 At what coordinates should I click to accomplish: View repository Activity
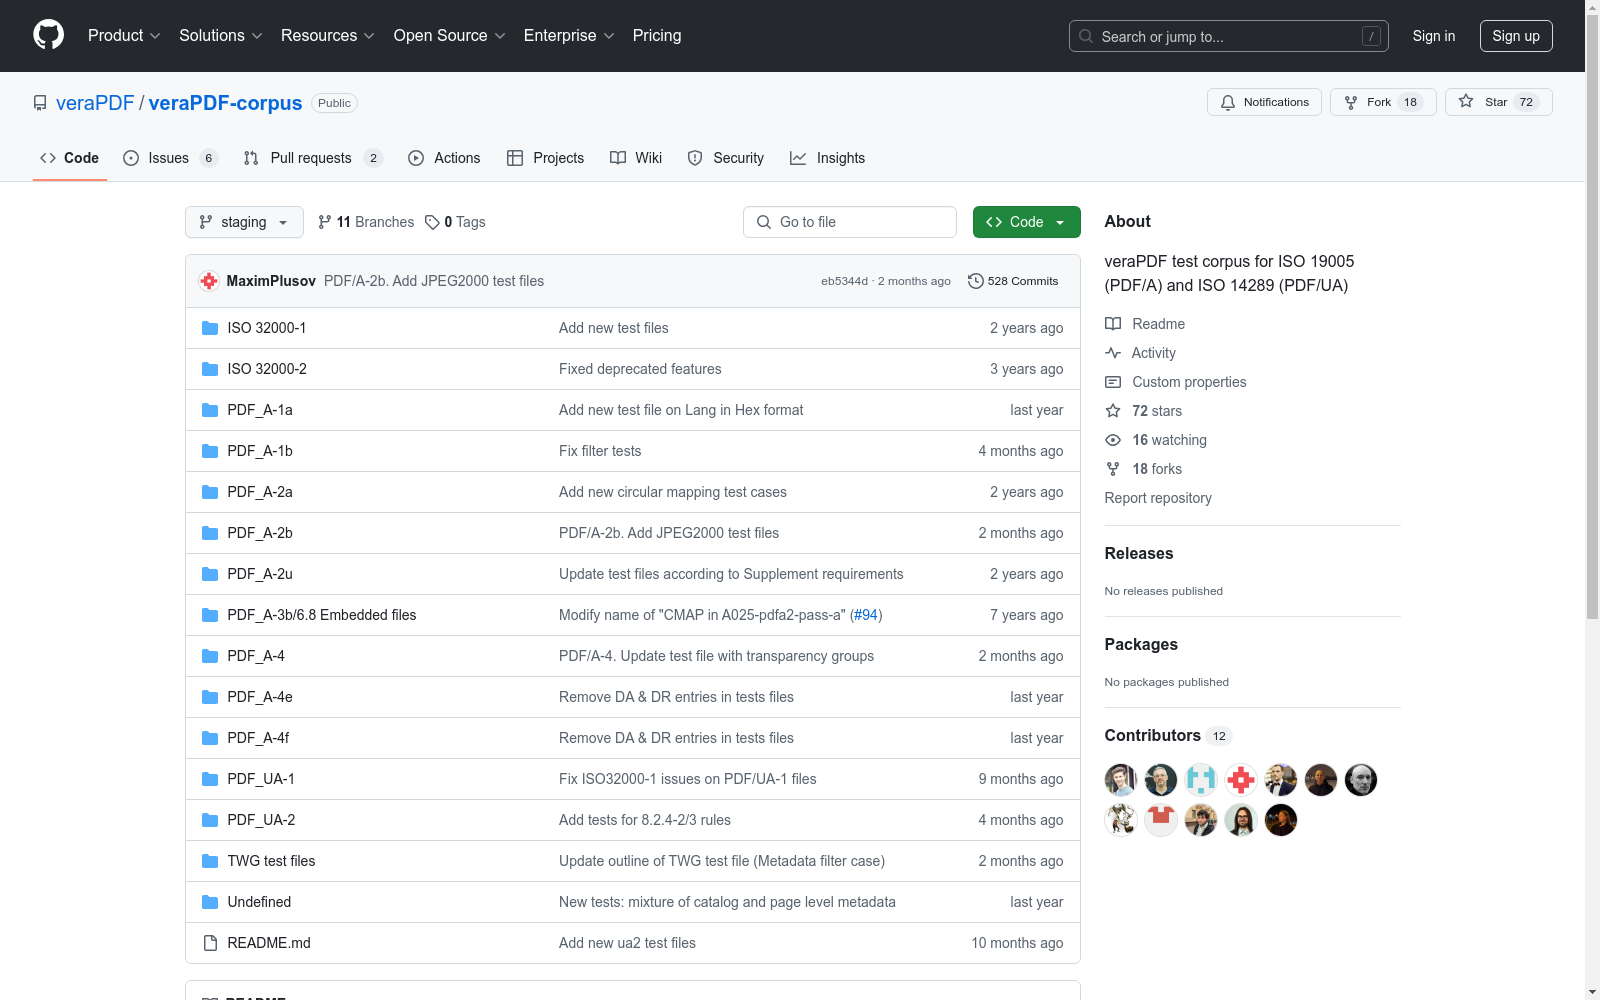click(1140, 353)
